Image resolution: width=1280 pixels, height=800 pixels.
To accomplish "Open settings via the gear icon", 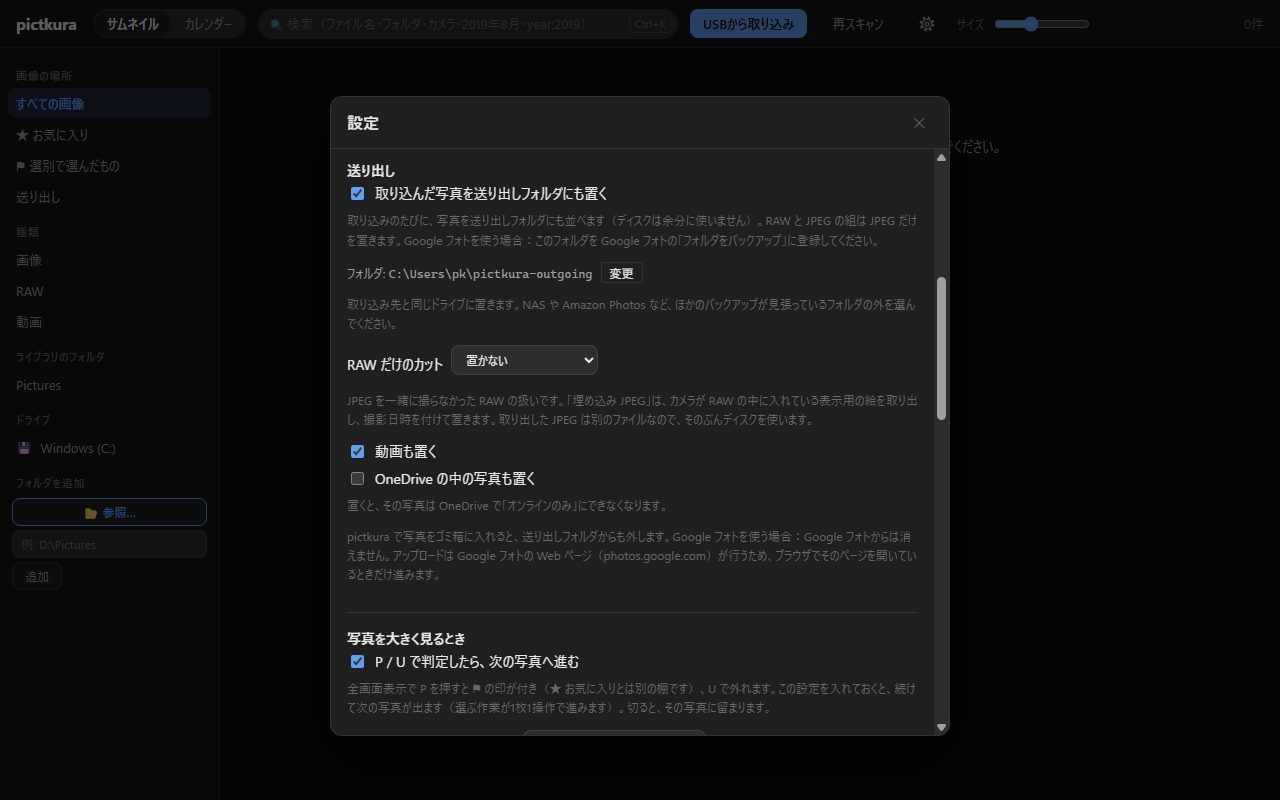I will tap(927, 24).
